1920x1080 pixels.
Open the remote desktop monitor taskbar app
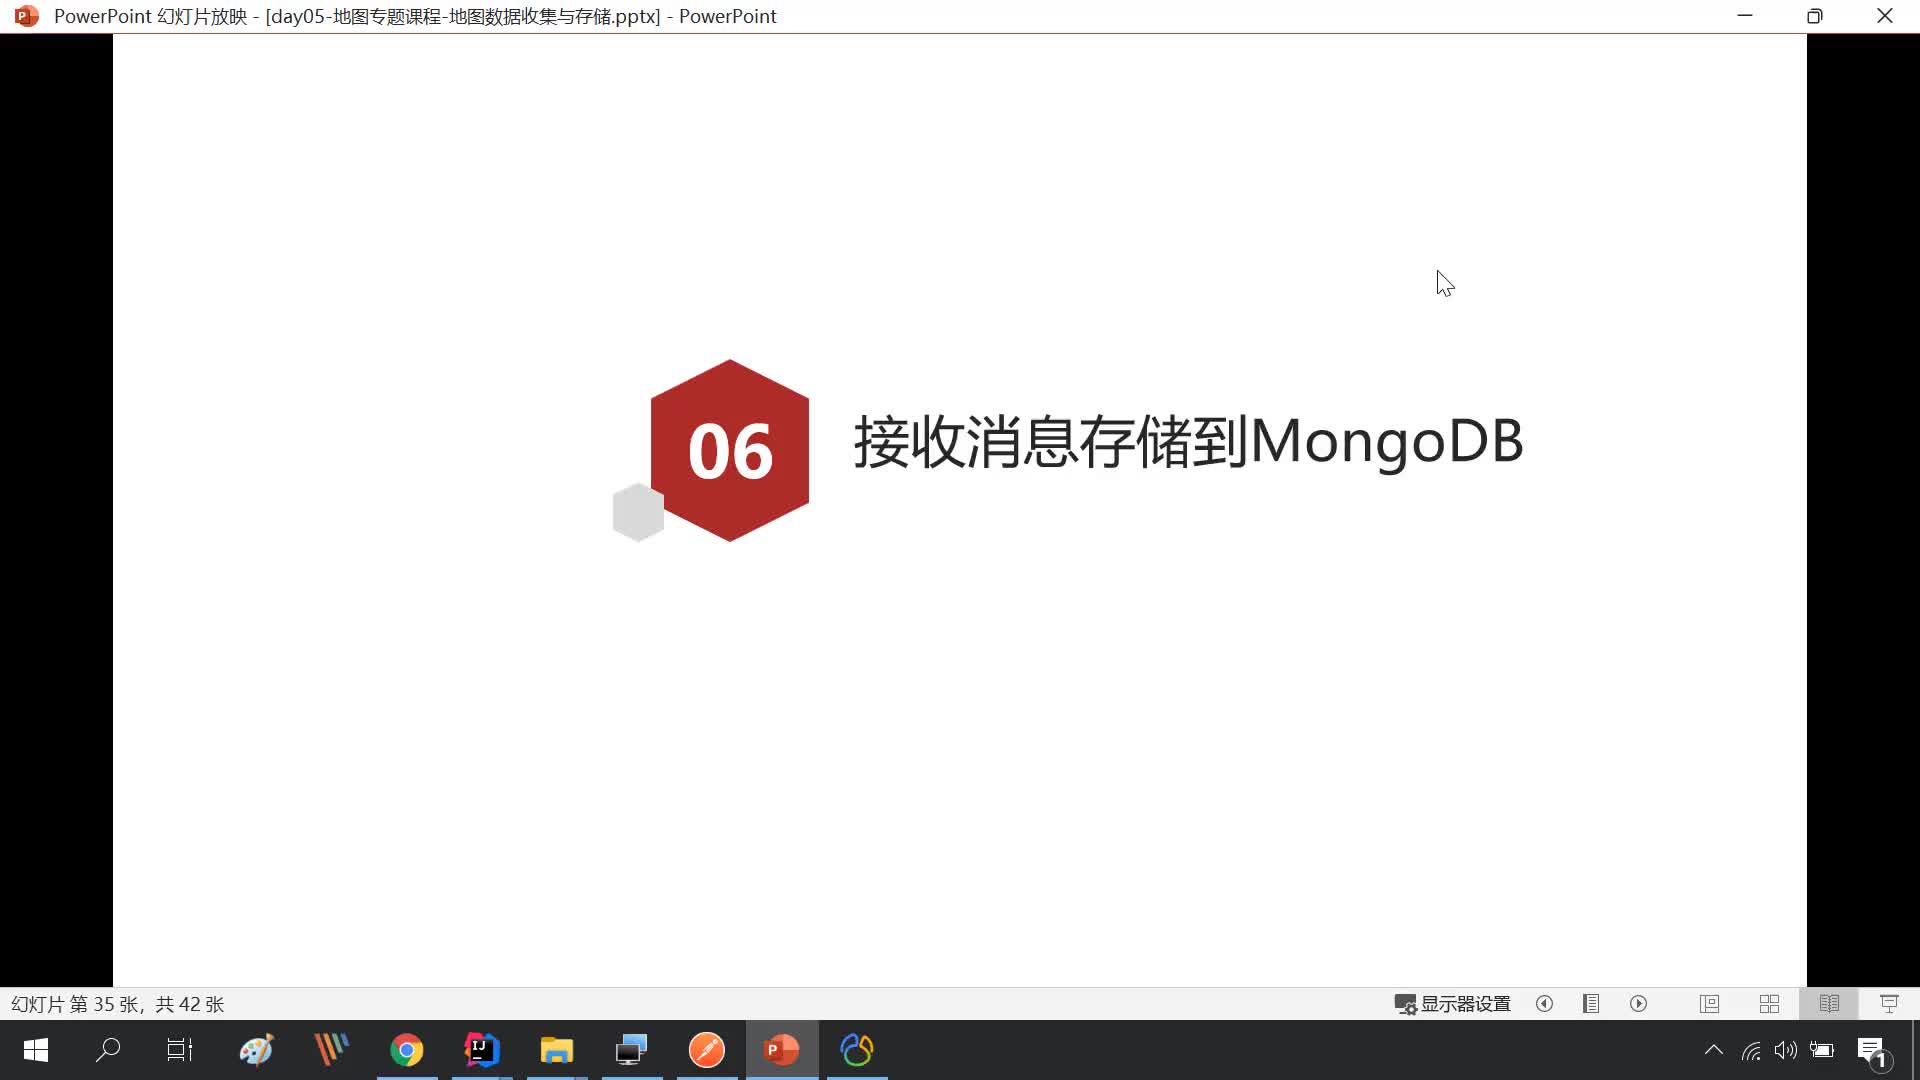(632, 1050)
